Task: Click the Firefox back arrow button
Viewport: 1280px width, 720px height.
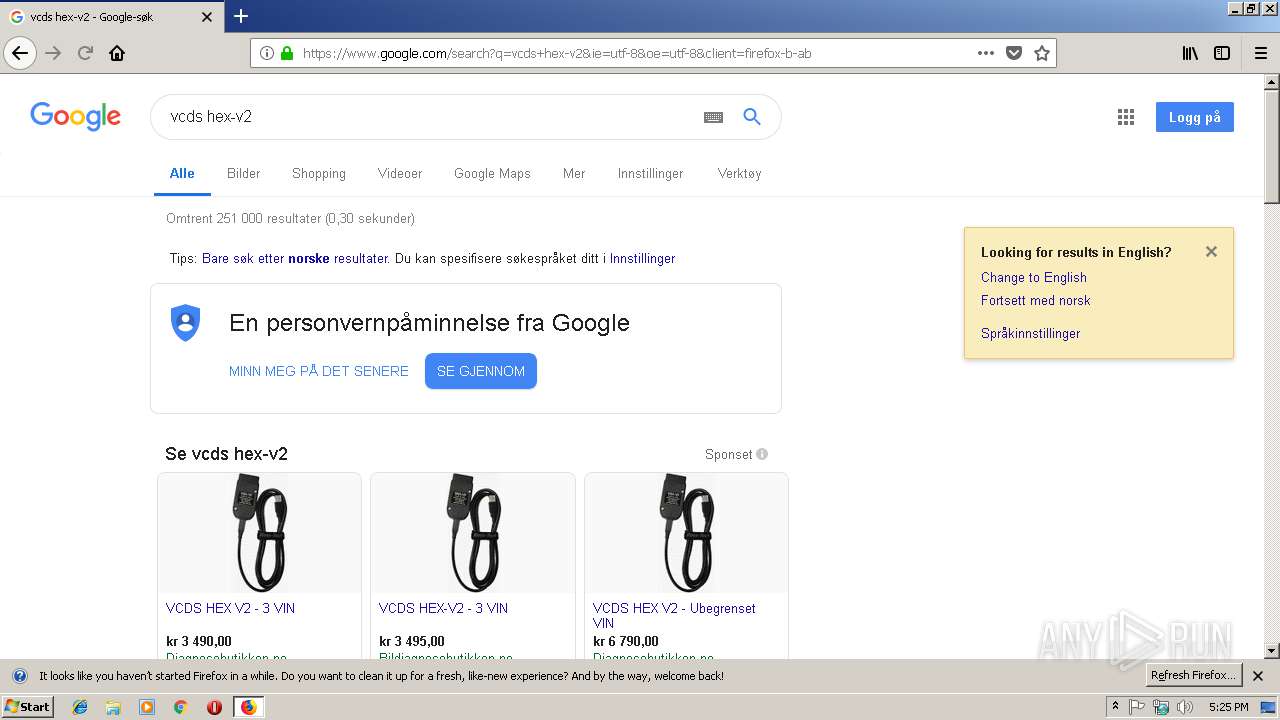Action: 20,53
